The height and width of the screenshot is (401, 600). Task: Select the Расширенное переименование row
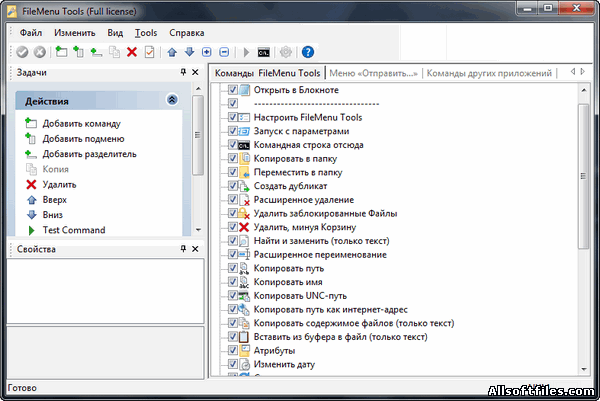point(320,255)
